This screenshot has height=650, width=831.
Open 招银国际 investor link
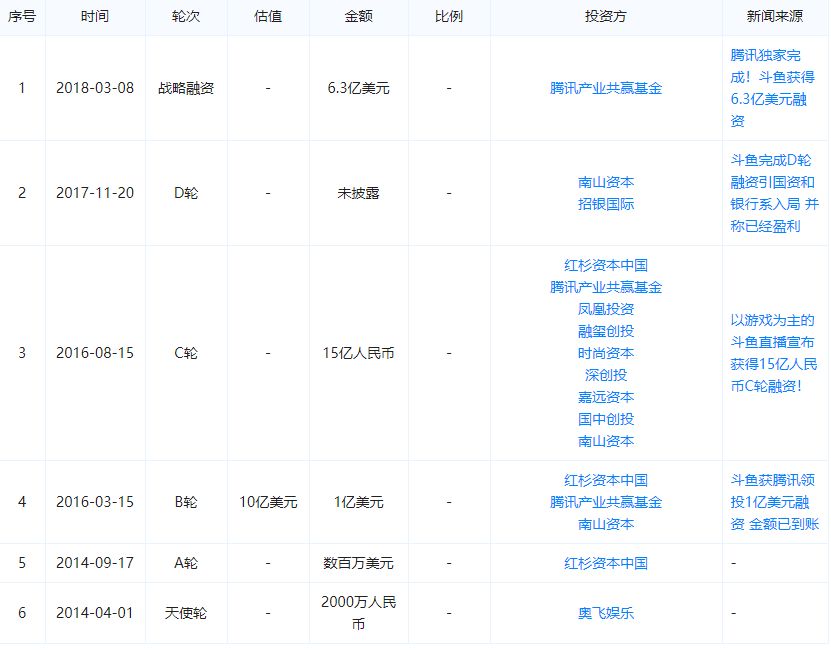606,204
